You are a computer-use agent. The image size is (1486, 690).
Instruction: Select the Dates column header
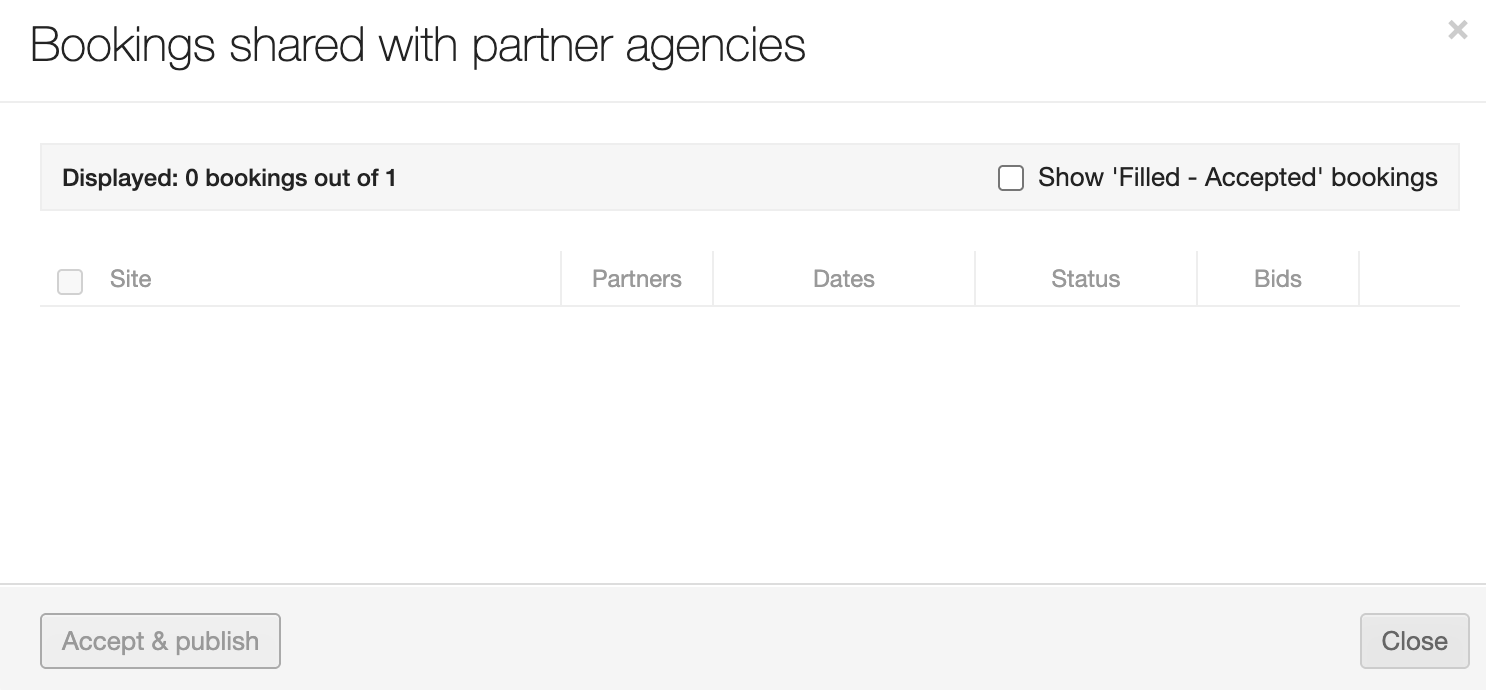(844, 279)
